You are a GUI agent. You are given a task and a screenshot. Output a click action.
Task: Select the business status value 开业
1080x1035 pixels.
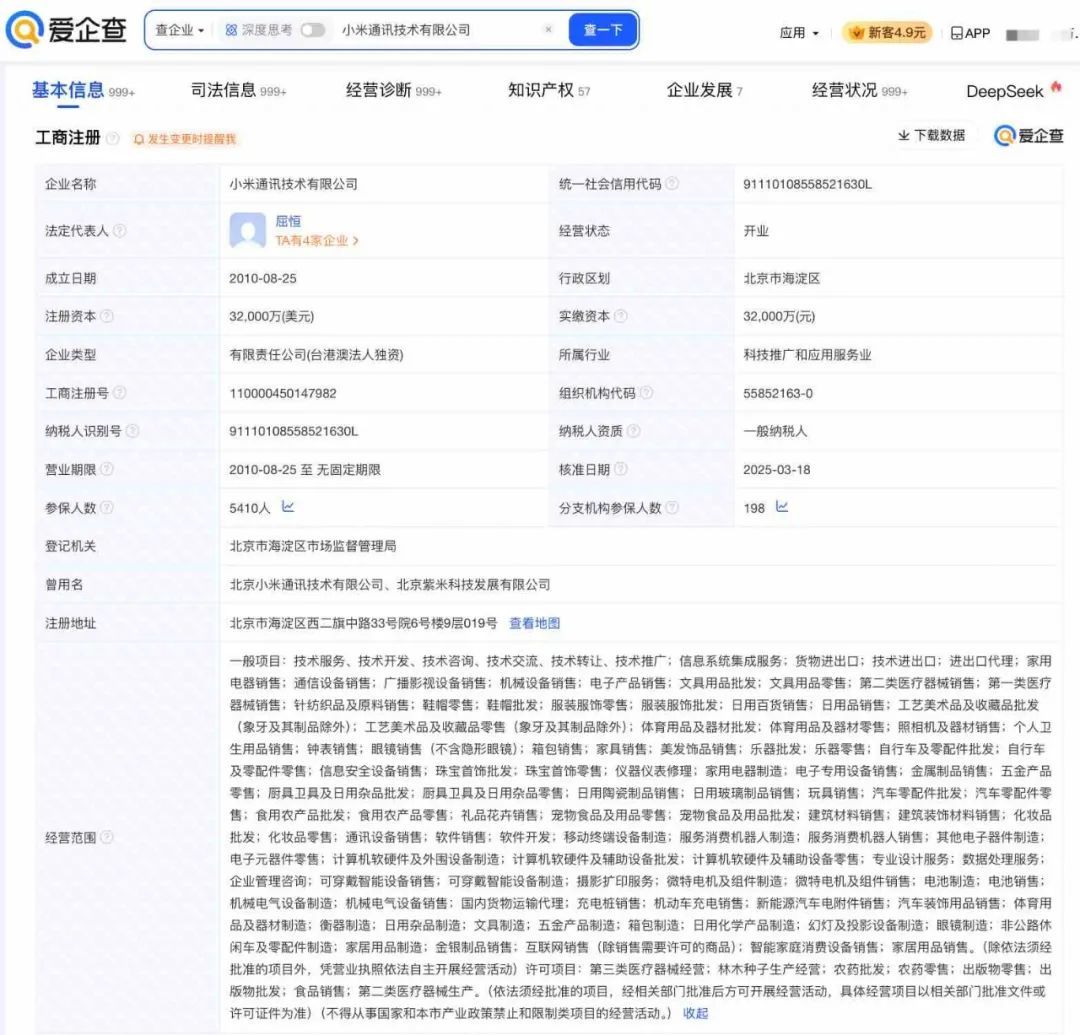click(x=756, y=231)
